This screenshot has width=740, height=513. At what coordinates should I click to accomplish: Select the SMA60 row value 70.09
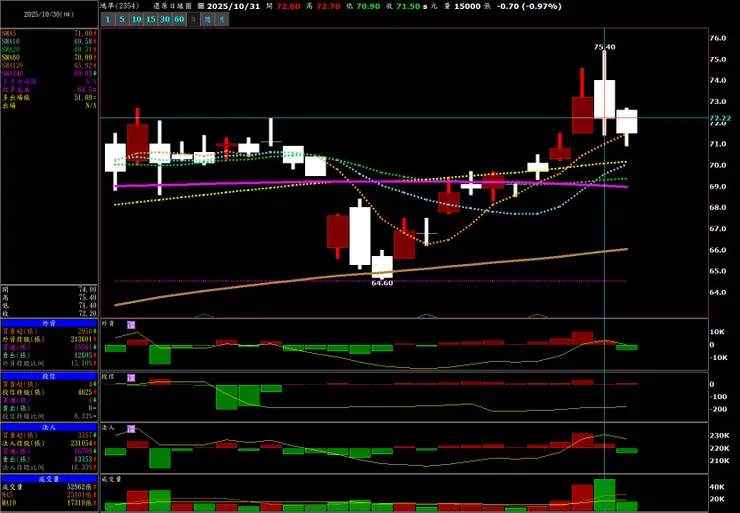click(85, 58)
